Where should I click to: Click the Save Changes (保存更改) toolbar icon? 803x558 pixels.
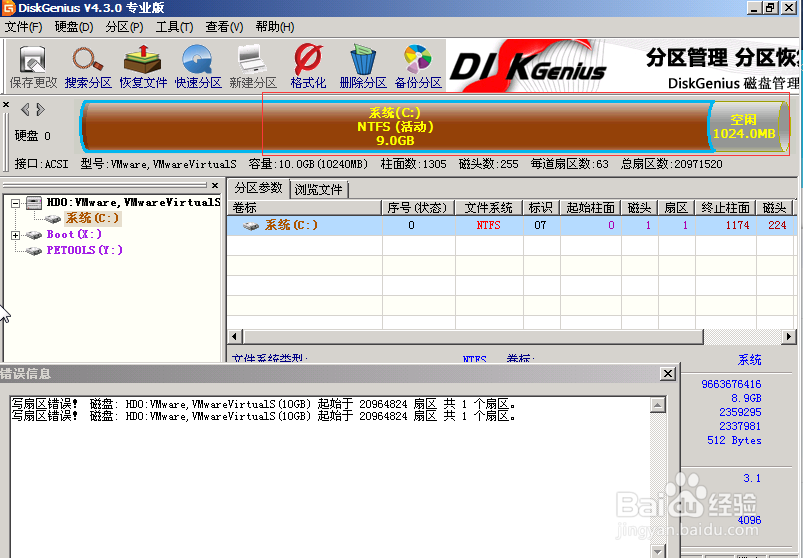point(33,67)
